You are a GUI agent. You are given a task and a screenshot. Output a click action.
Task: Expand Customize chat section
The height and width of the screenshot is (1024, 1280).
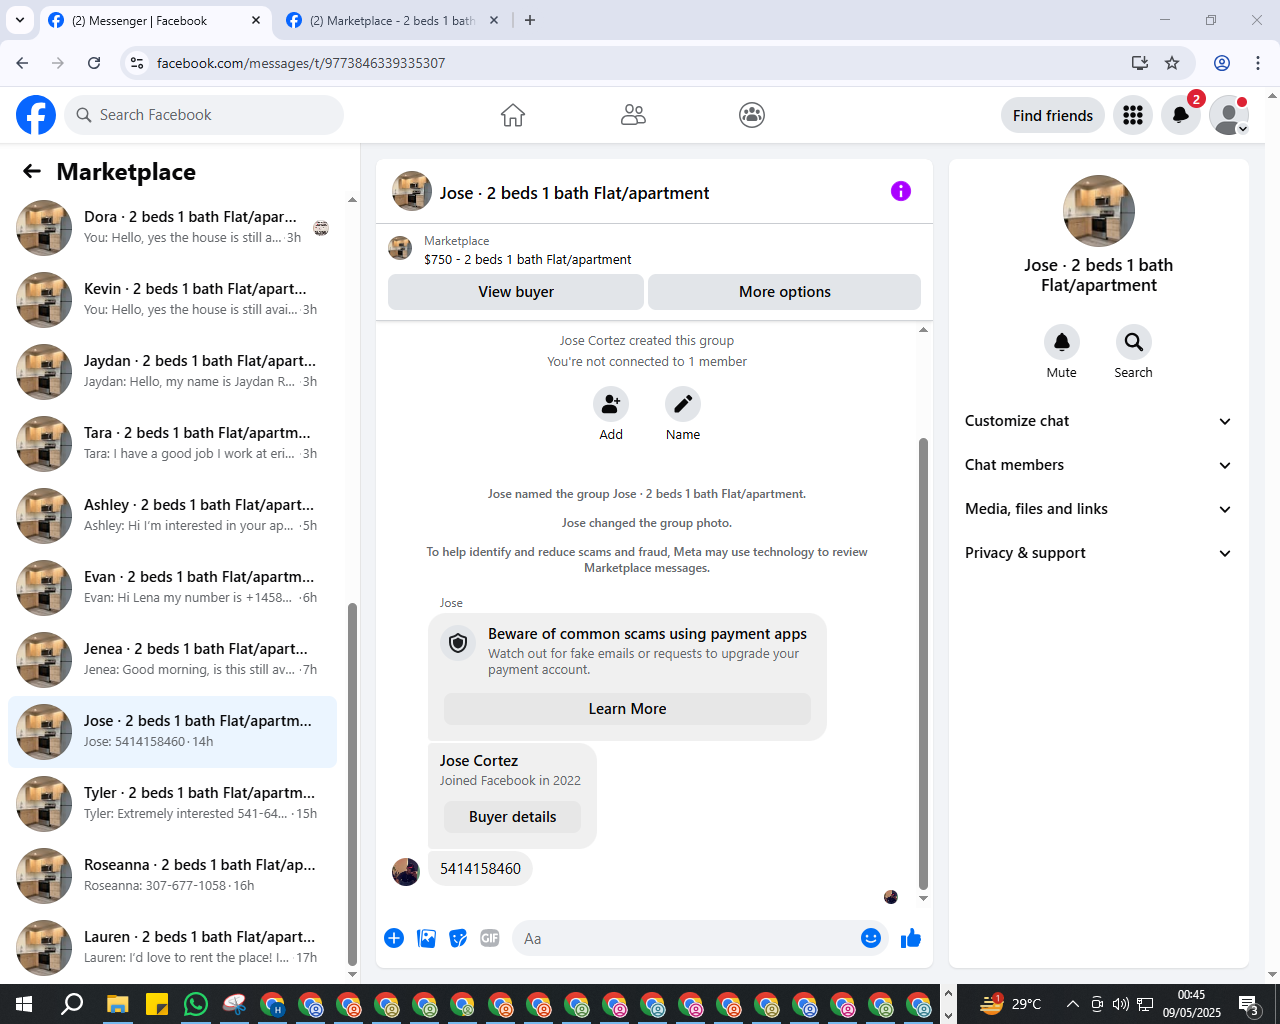pyautogui.click(x=1098, y=421)
